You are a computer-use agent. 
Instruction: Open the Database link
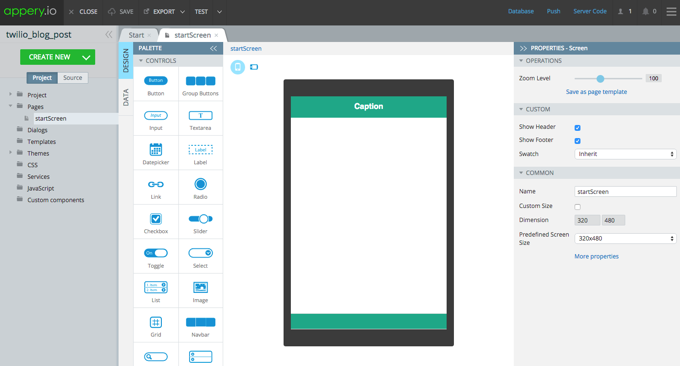(521, 11)
